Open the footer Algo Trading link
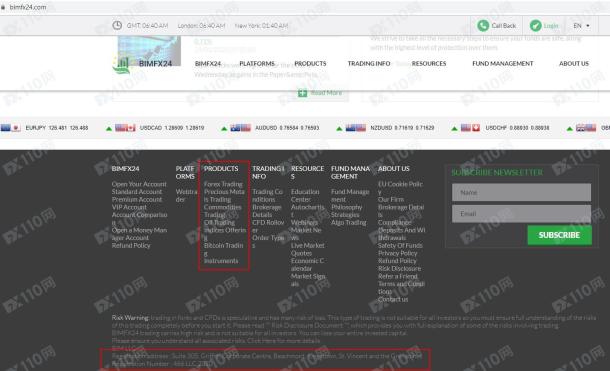The image size is (610, 371). 349,222
